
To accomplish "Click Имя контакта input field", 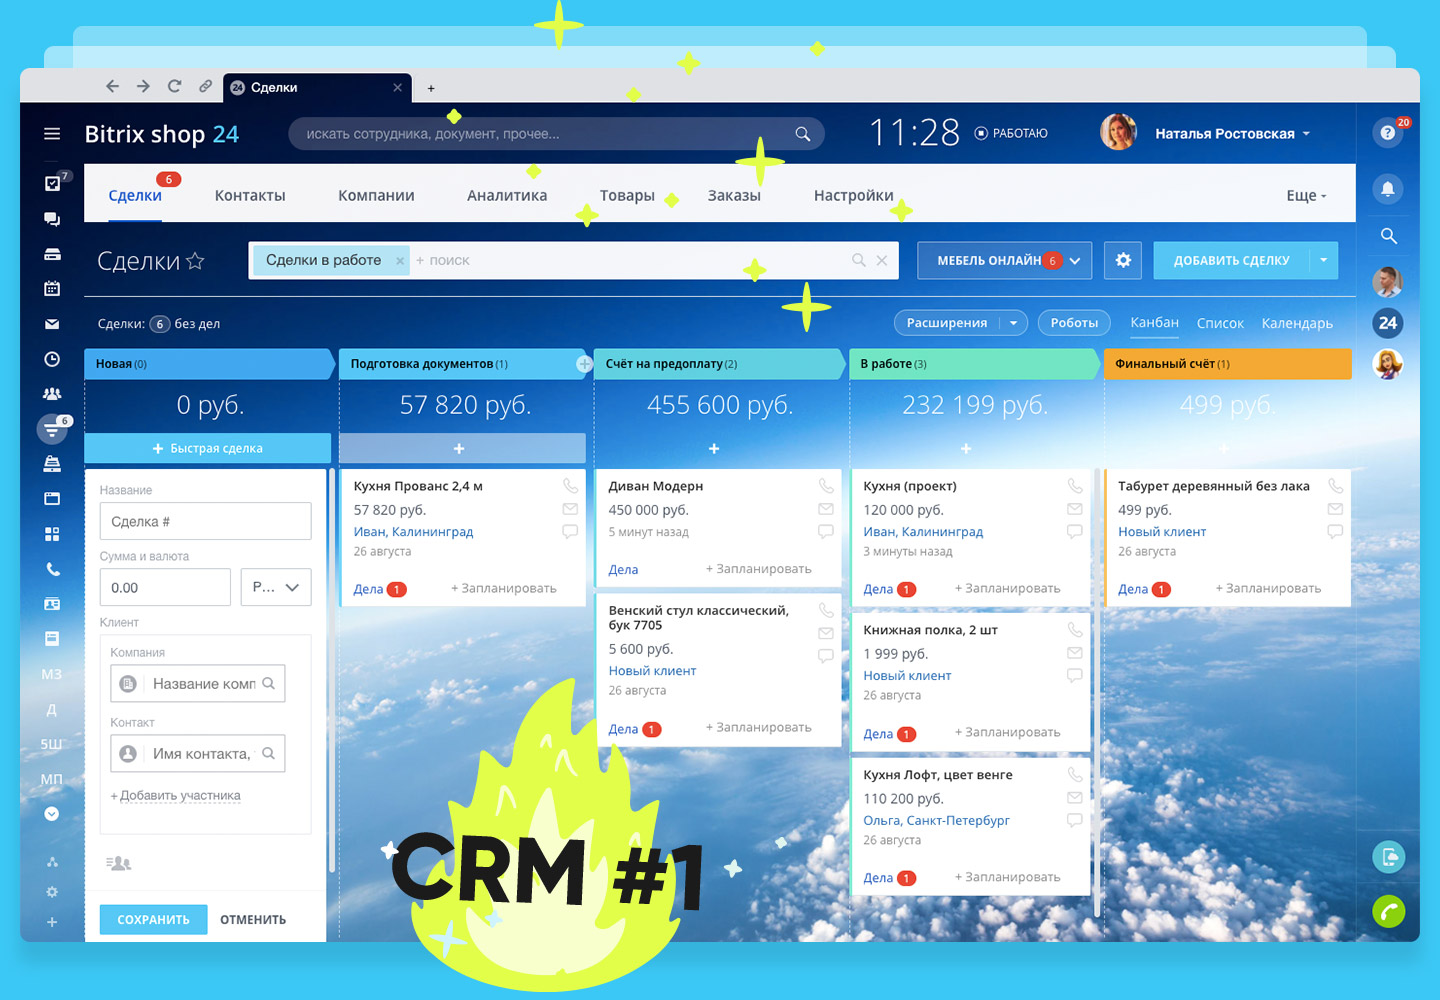I will 198,753.
